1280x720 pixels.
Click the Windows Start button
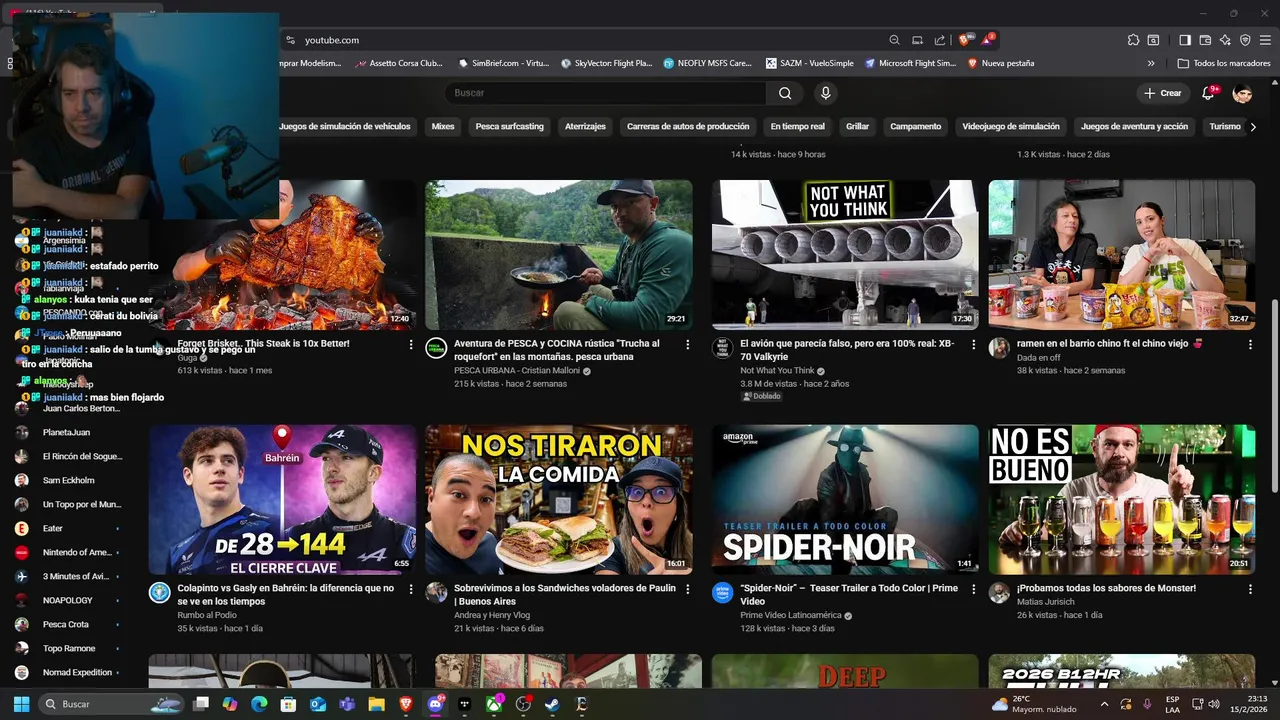point(21,704)
